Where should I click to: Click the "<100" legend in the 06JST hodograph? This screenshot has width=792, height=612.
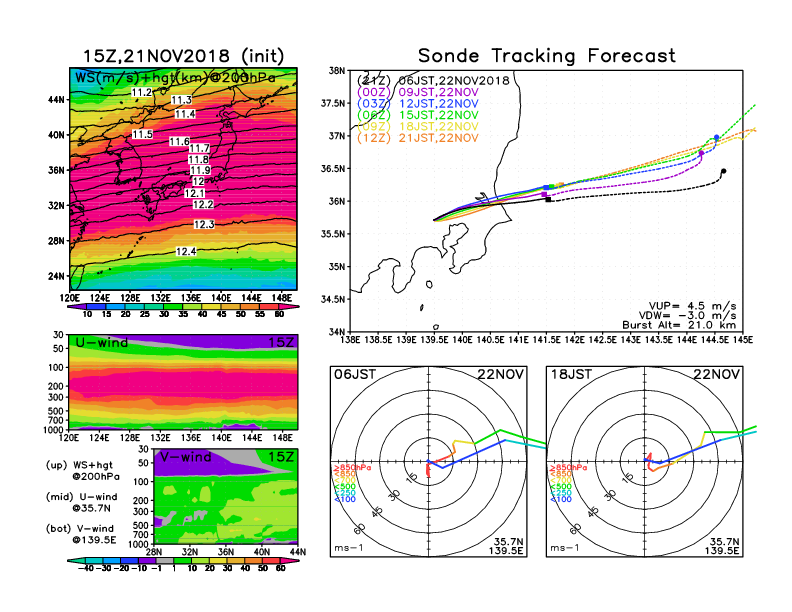[x=345, y=499]
